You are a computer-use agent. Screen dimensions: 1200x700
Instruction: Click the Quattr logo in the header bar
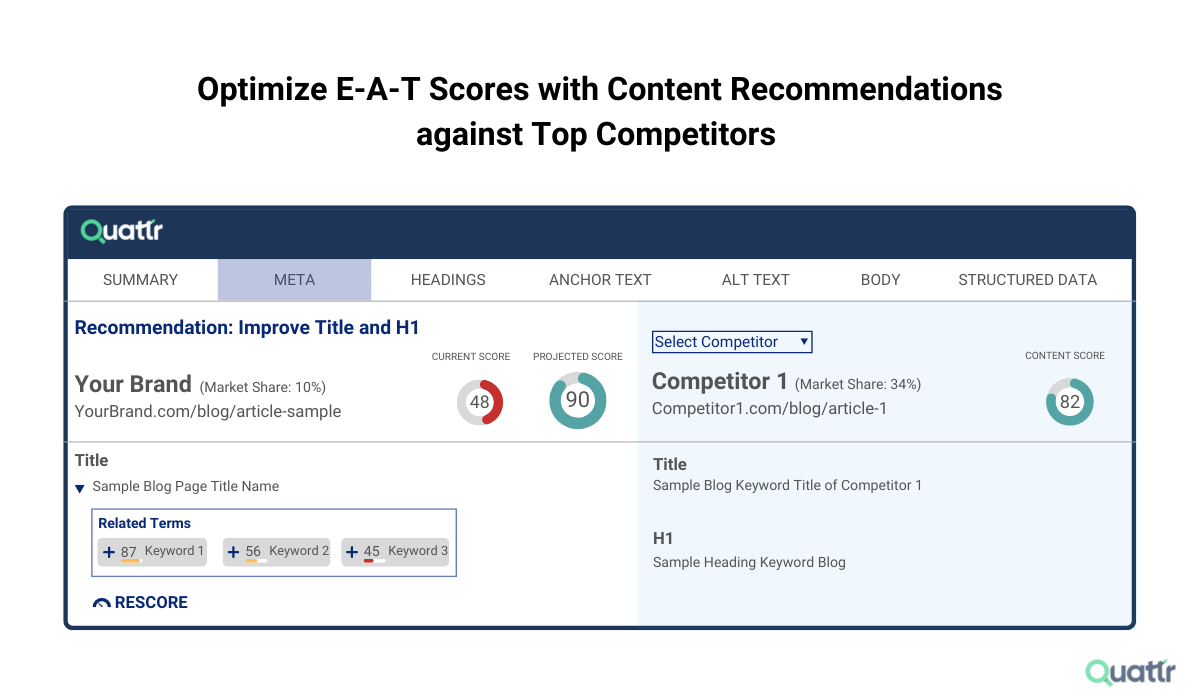click(x=121, y=231)
